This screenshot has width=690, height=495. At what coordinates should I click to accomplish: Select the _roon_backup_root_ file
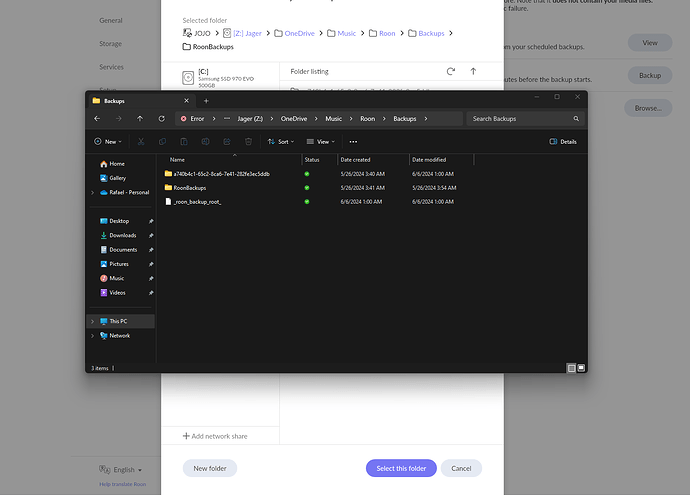click(x=197, y=202)
